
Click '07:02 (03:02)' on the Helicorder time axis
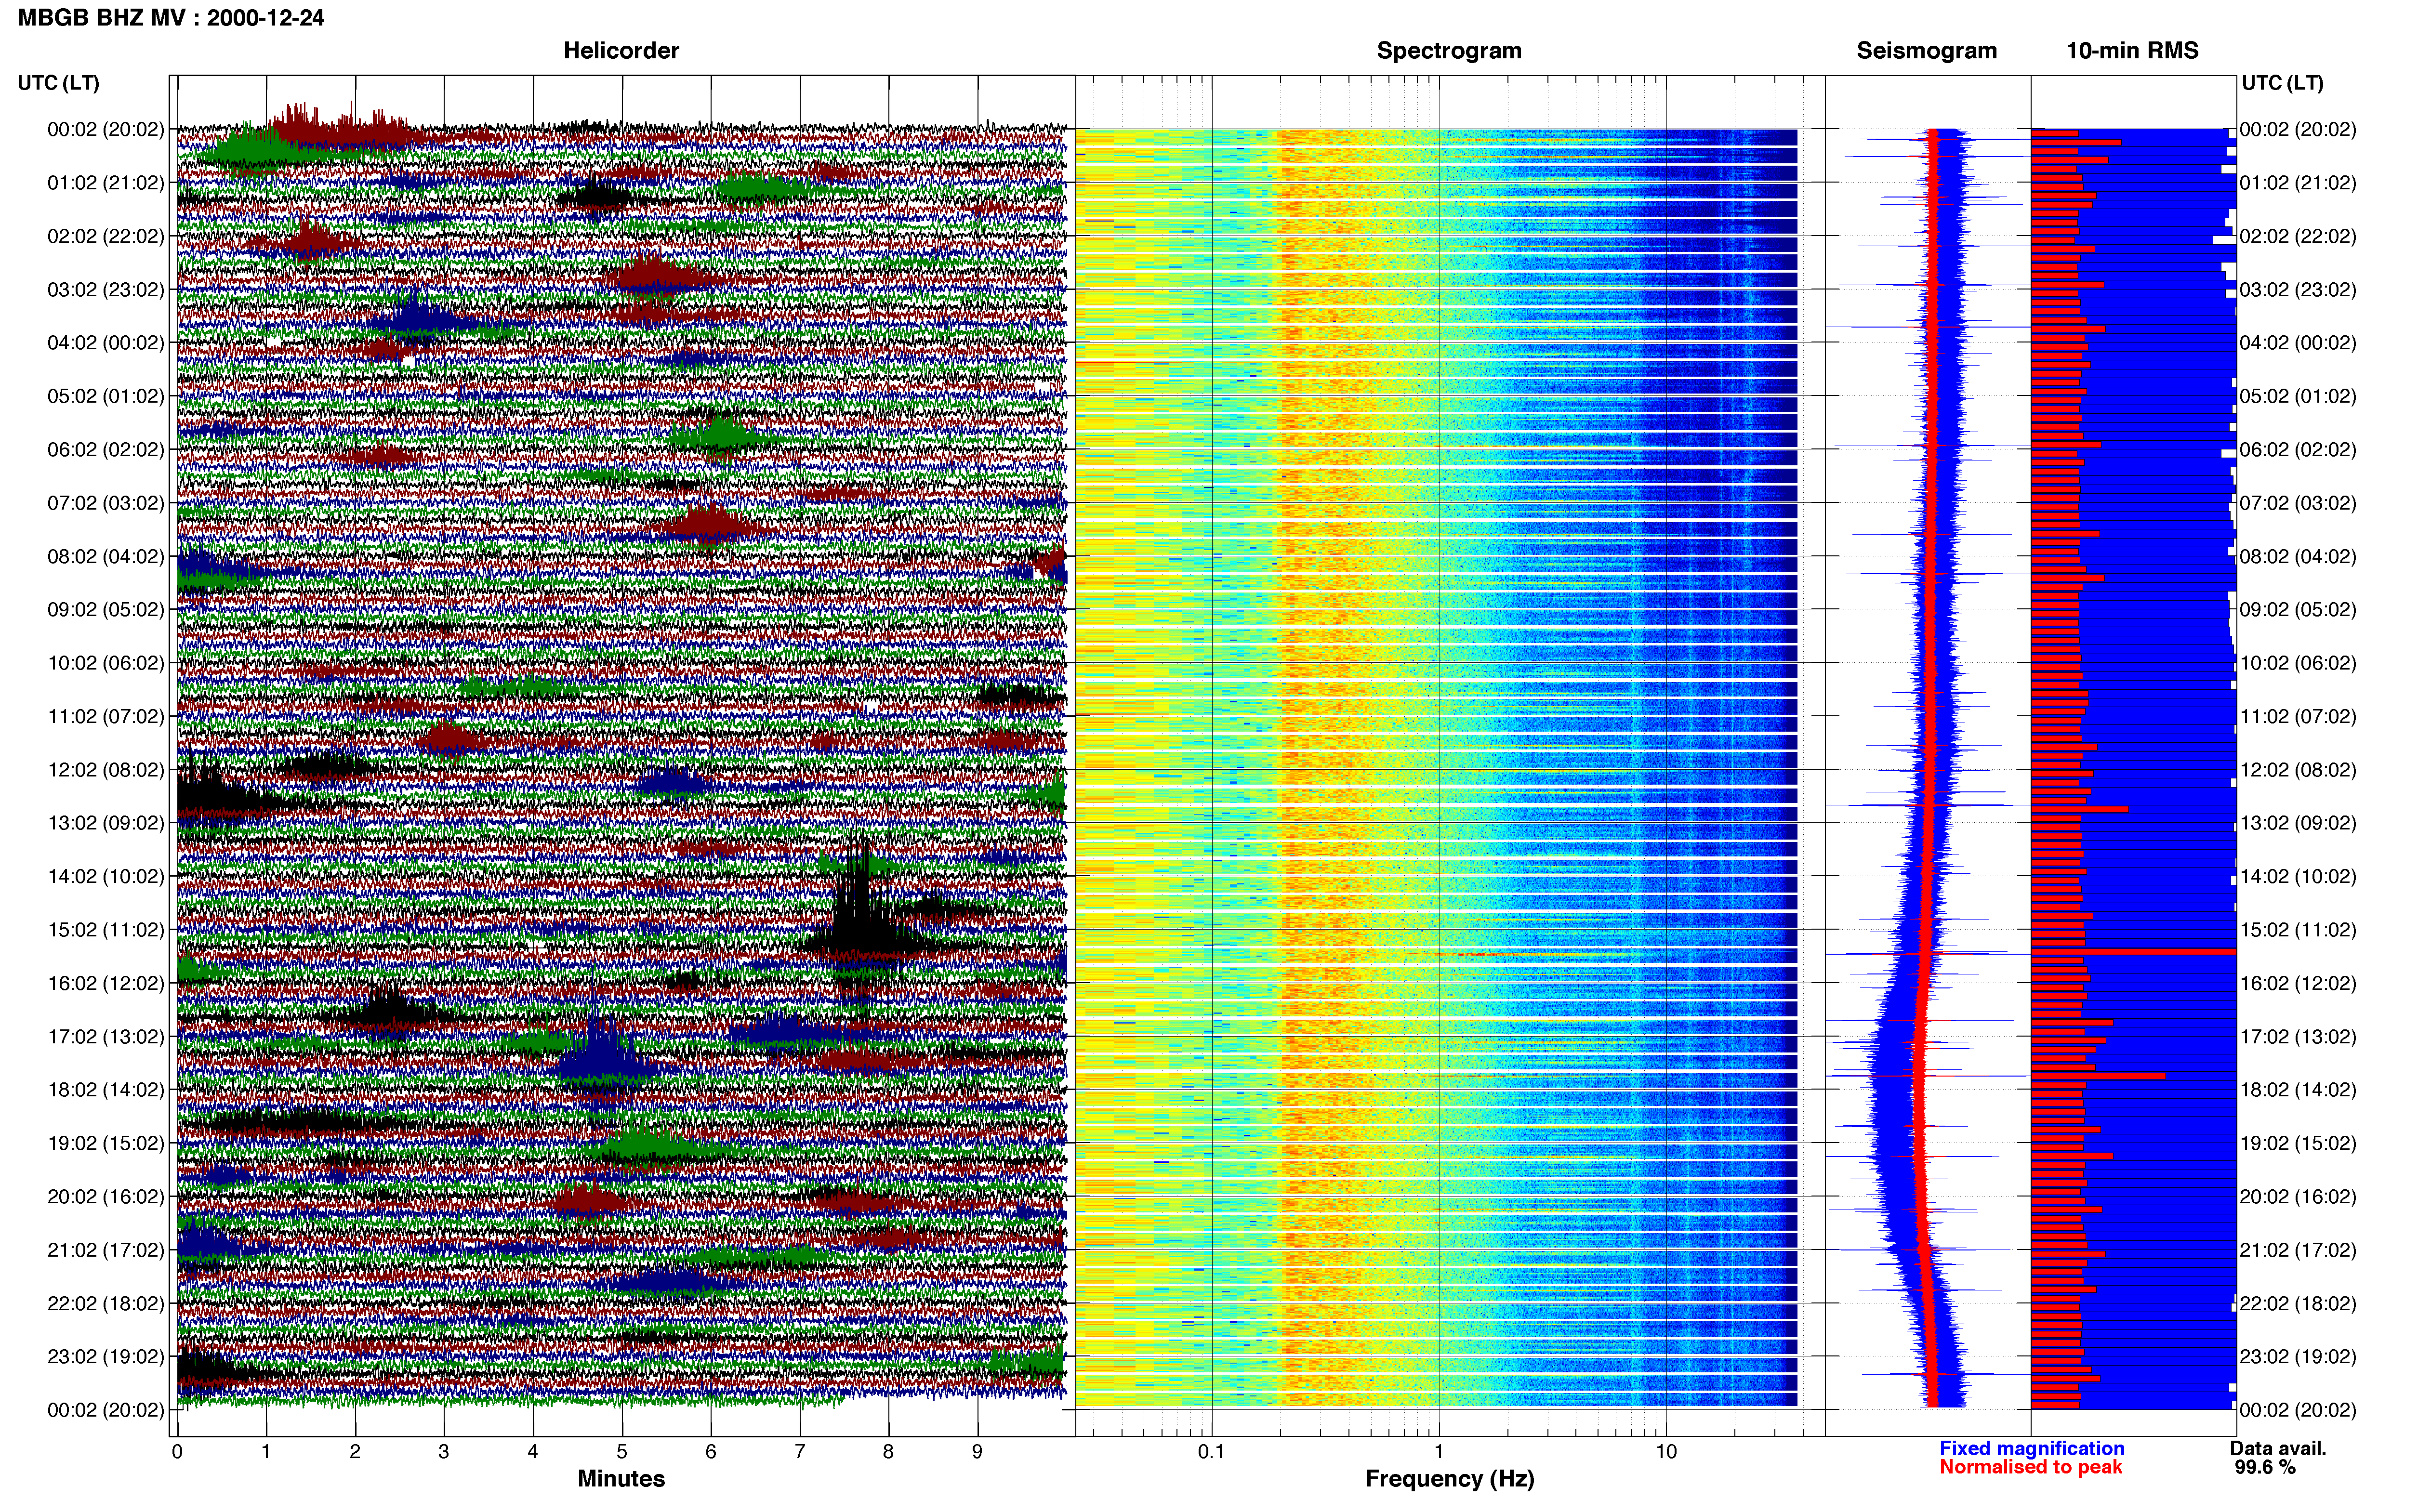click(x=105, y=502)
